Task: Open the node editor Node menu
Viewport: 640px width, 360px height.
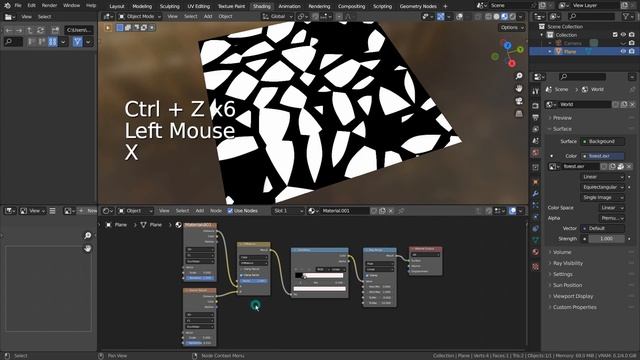Action: coord(216,211)
